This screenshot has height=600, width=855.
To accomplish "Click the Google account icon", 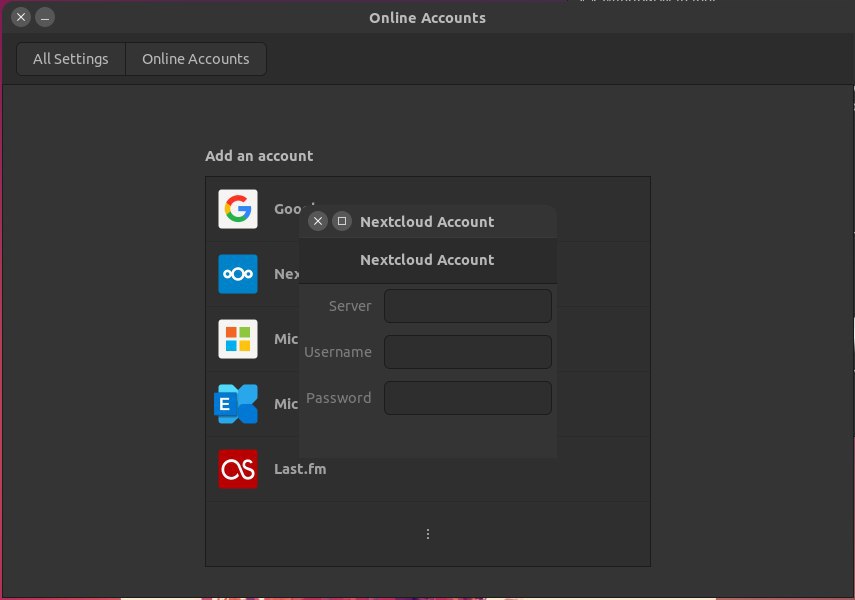I will tap(238, 209).
